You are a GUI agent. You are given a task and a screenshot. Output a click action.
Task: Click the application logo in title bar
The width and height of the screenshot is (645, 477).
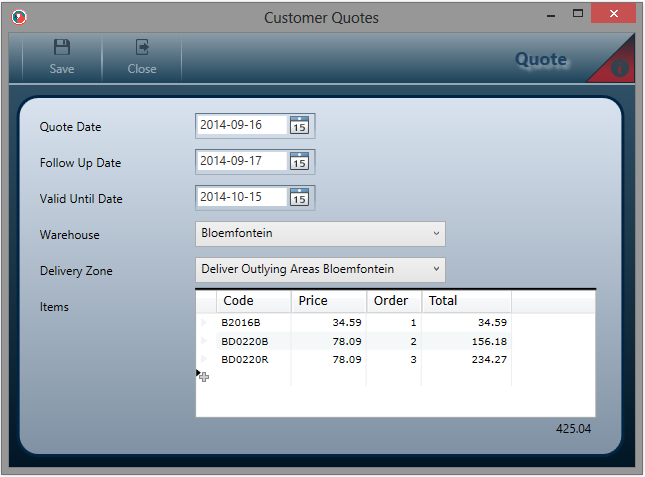(18, 17)
